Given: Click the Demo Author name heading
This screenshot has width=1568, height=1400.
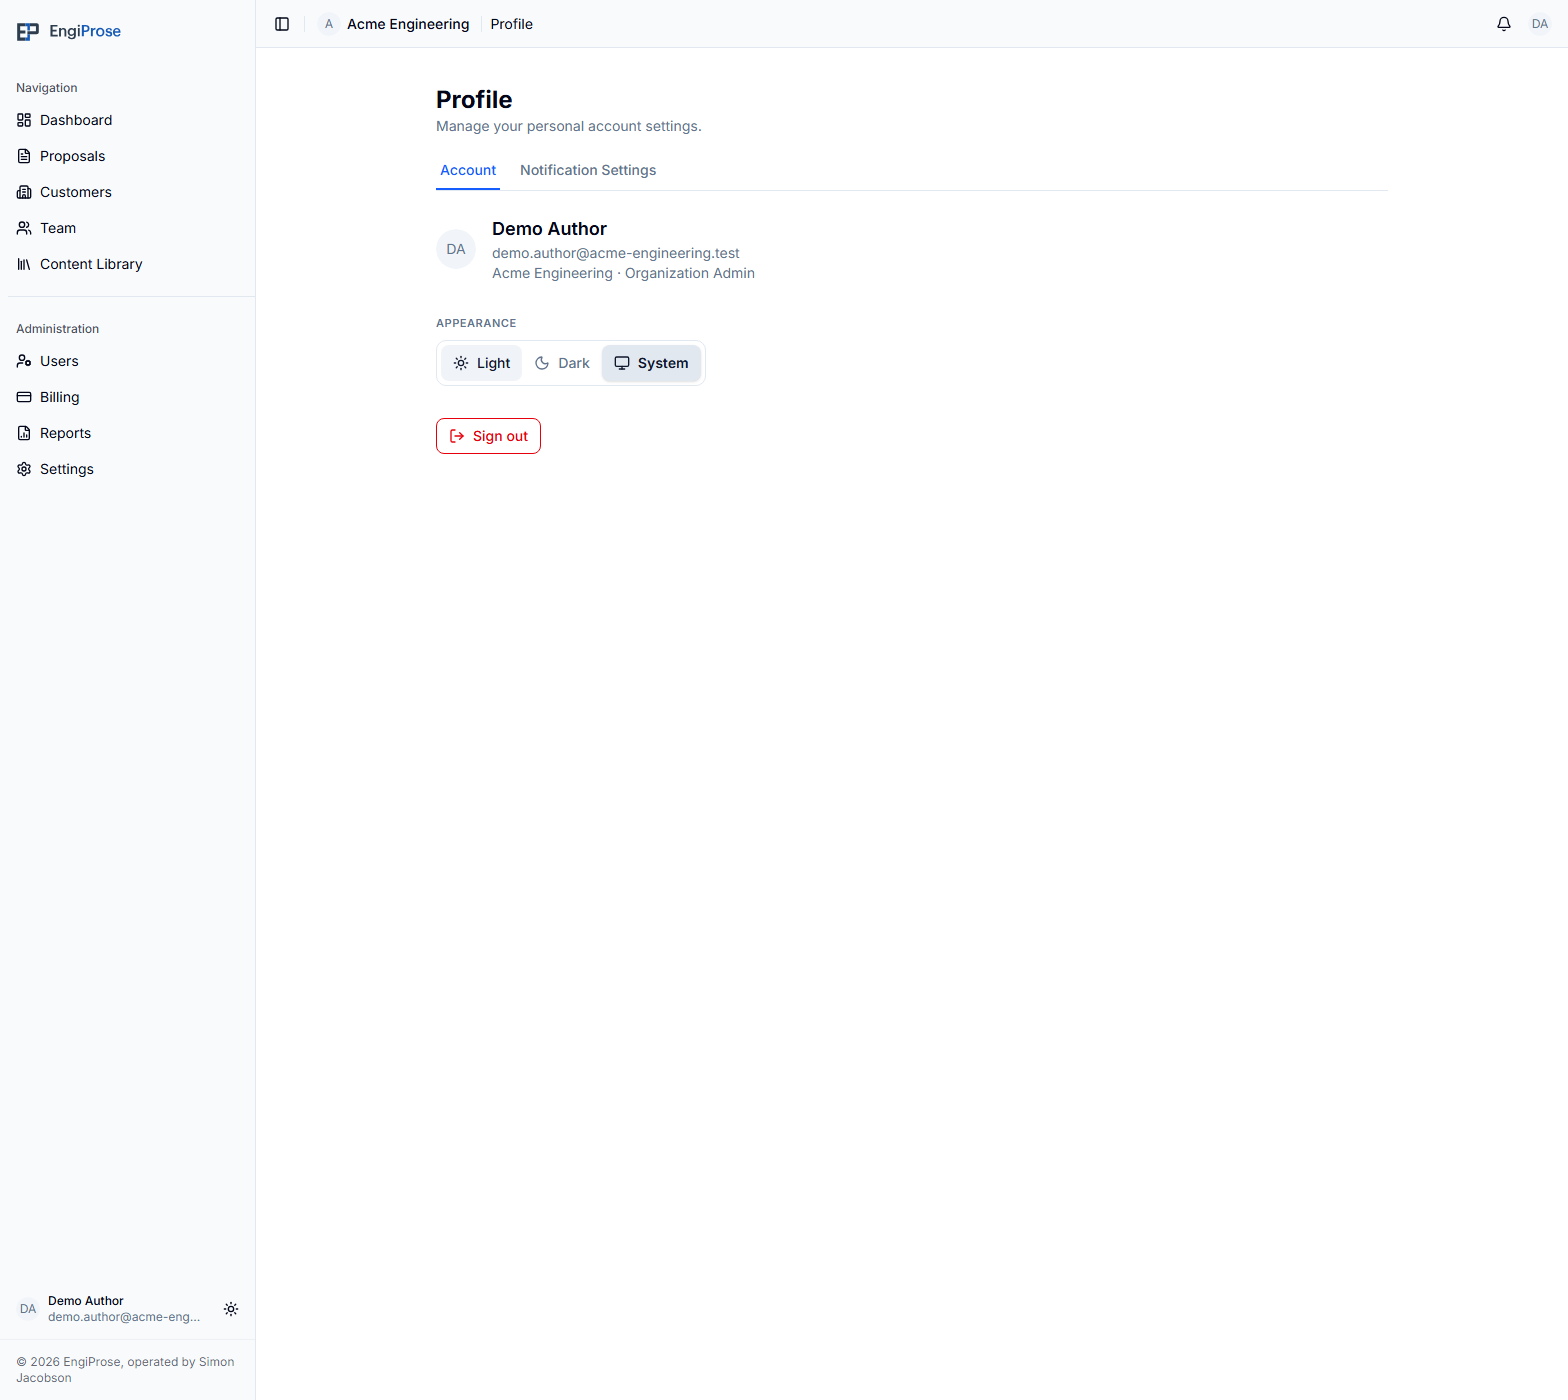Looking at the screenshot, I should 549,229.
